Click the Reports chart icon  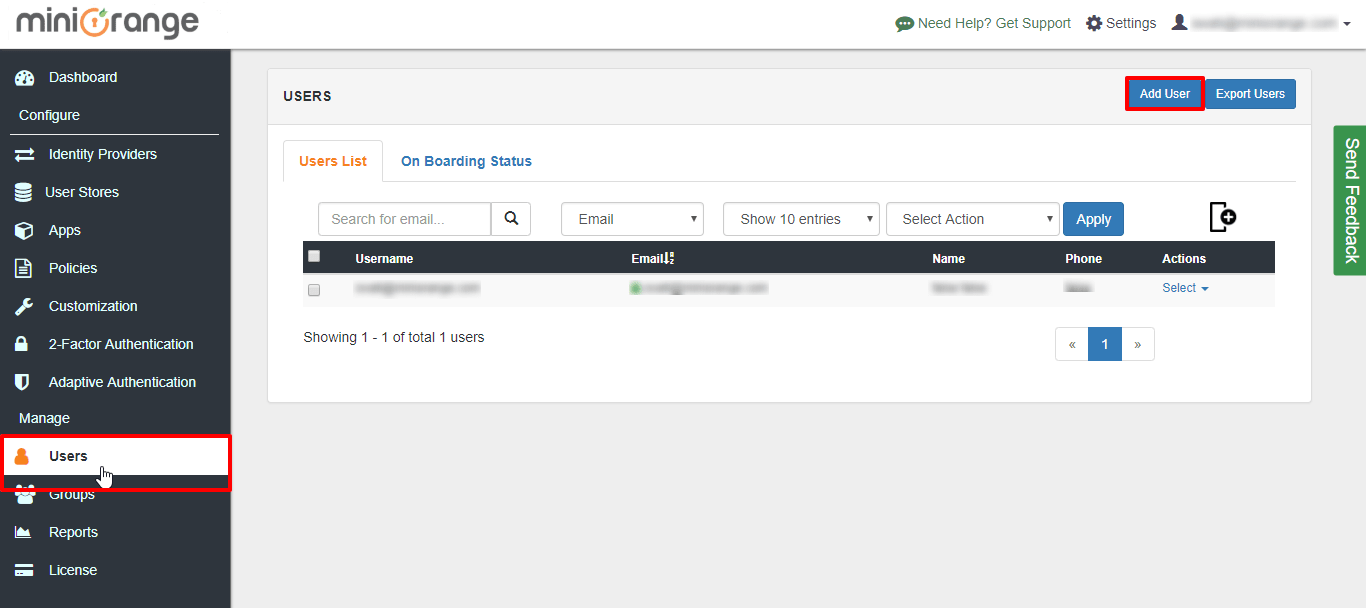click(x=23, y=532)
